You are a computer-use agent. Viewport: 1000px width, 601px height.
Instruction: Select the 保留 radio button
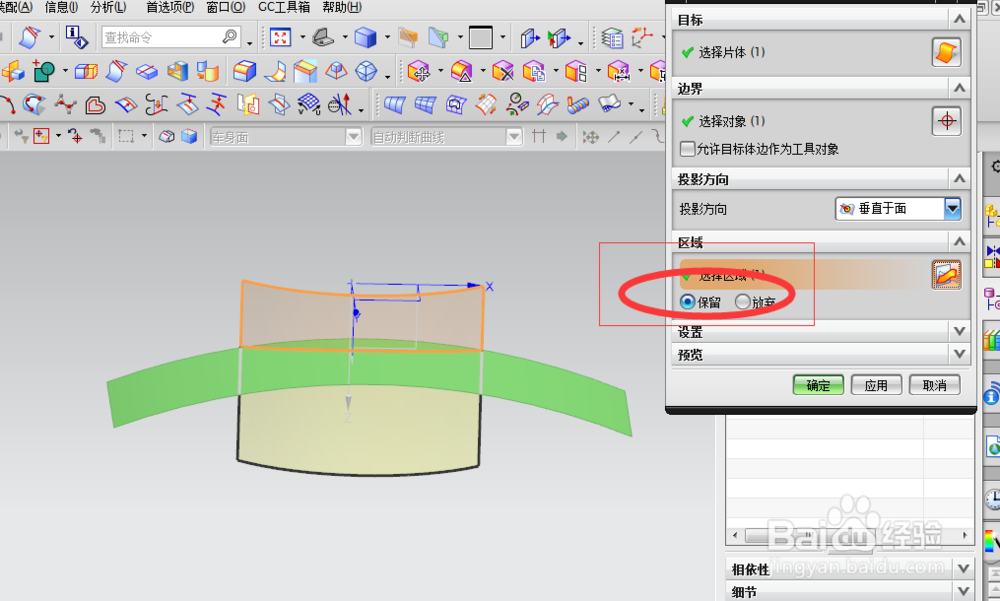[x=688, y=301]
